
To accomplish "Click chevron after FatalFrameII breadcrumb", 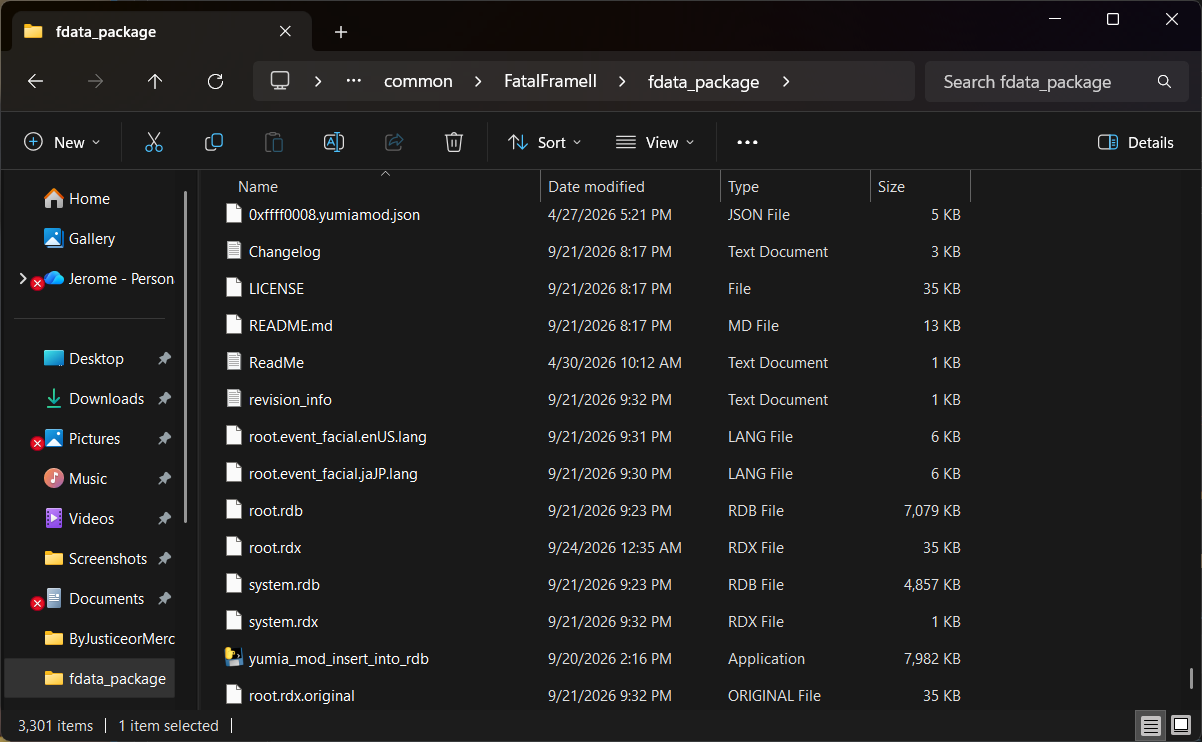I will point(622,82).
